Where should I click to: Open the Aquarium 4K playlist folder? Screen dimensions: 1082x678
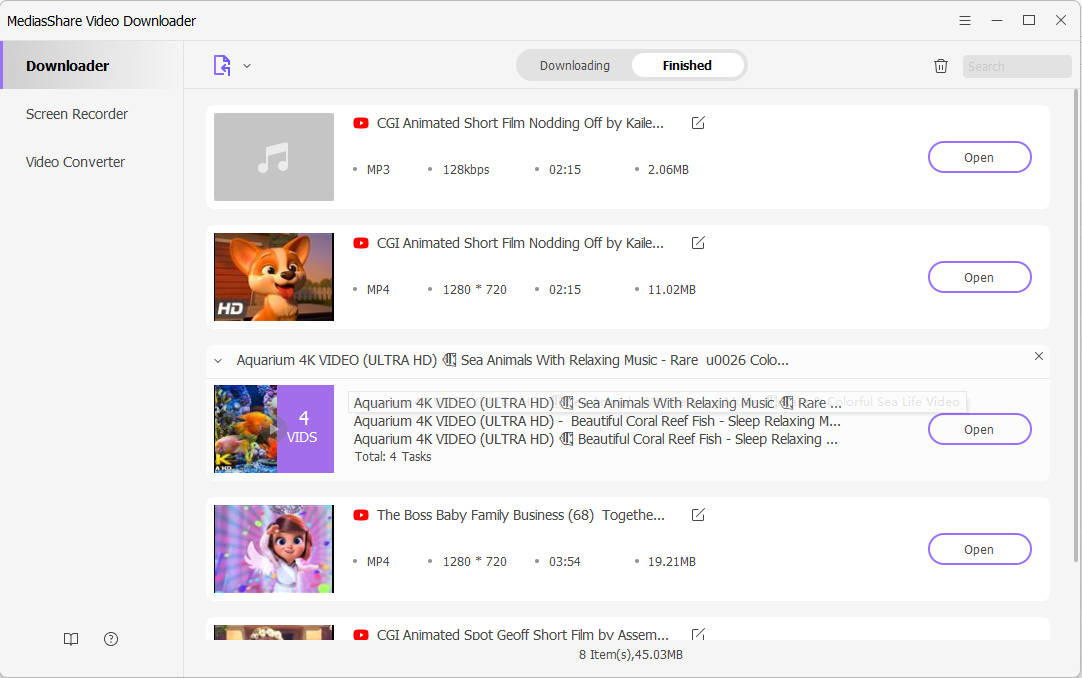tap(979, 429)
